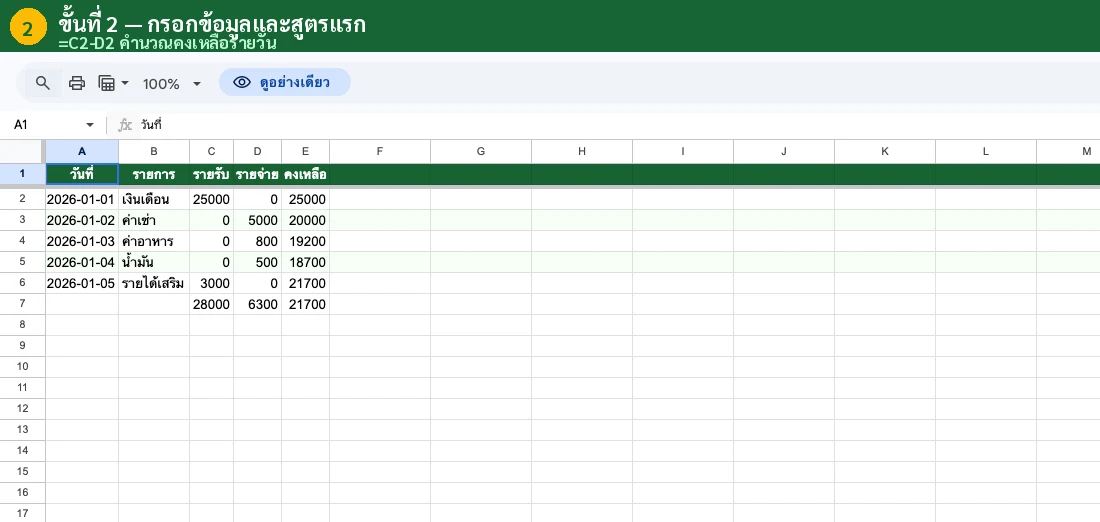Select column H header
Viewport: 1100px width, 522px height.
[x=582, y=151]
